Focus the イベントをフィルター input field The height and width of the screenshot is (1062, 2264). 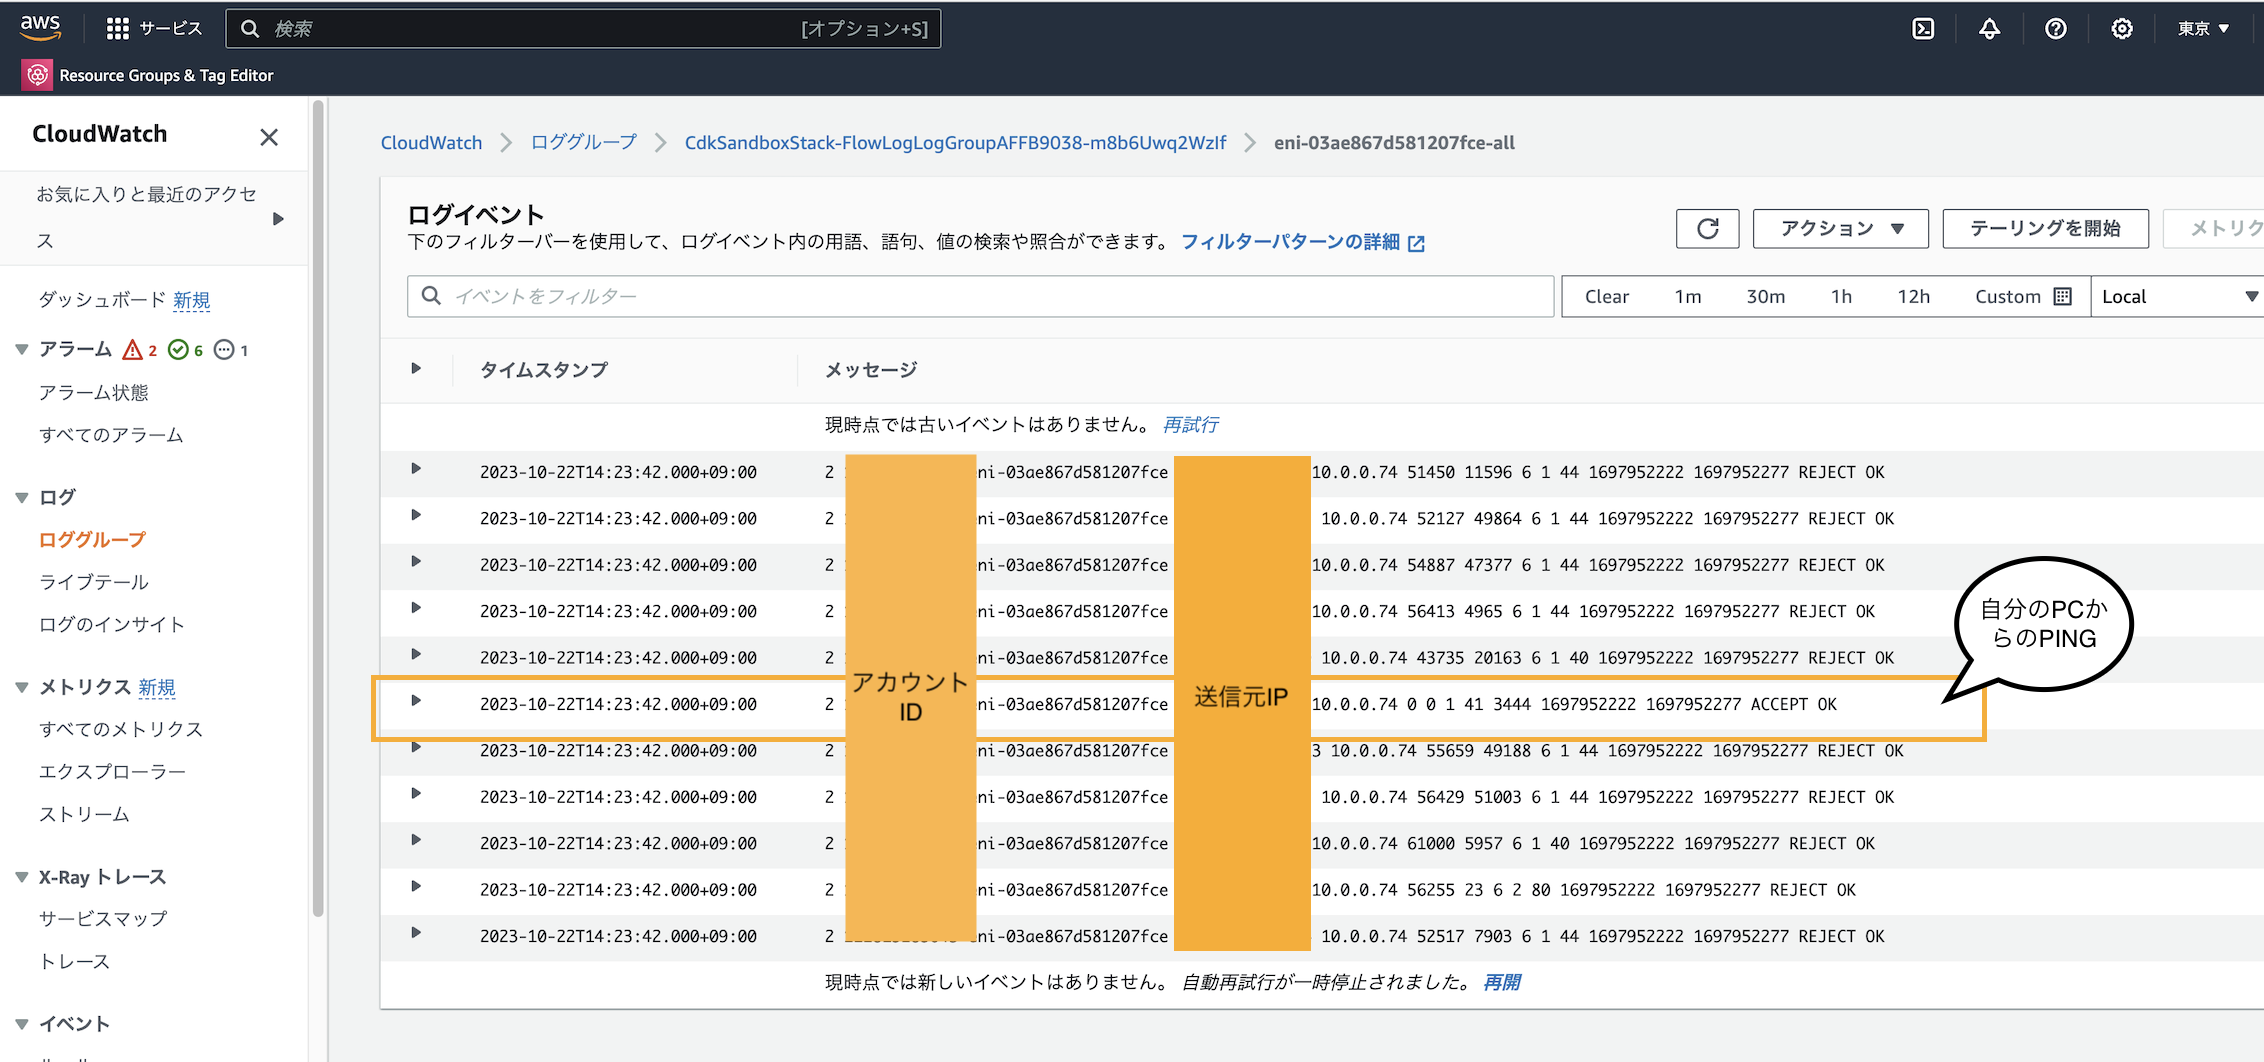click(x=980, y=297)
